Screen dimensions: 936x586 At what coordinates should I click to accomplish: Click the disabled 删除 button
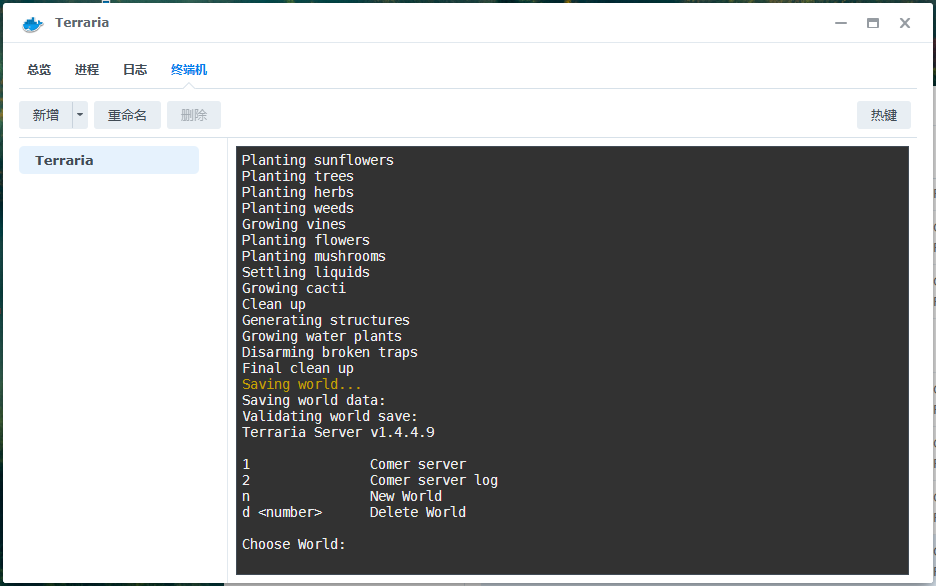[x=193, y=114]
